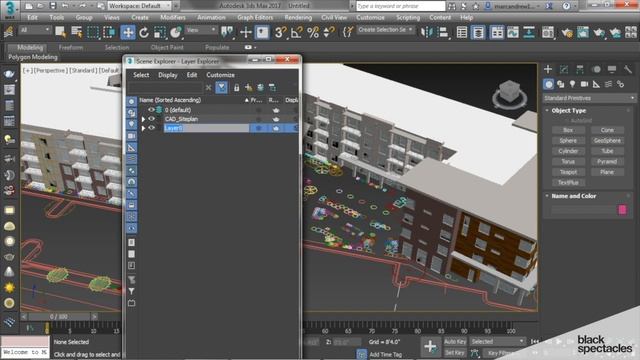Switch to the Modify panel tab
Viewport: 640px width, 360px height.
coord(564,69)
